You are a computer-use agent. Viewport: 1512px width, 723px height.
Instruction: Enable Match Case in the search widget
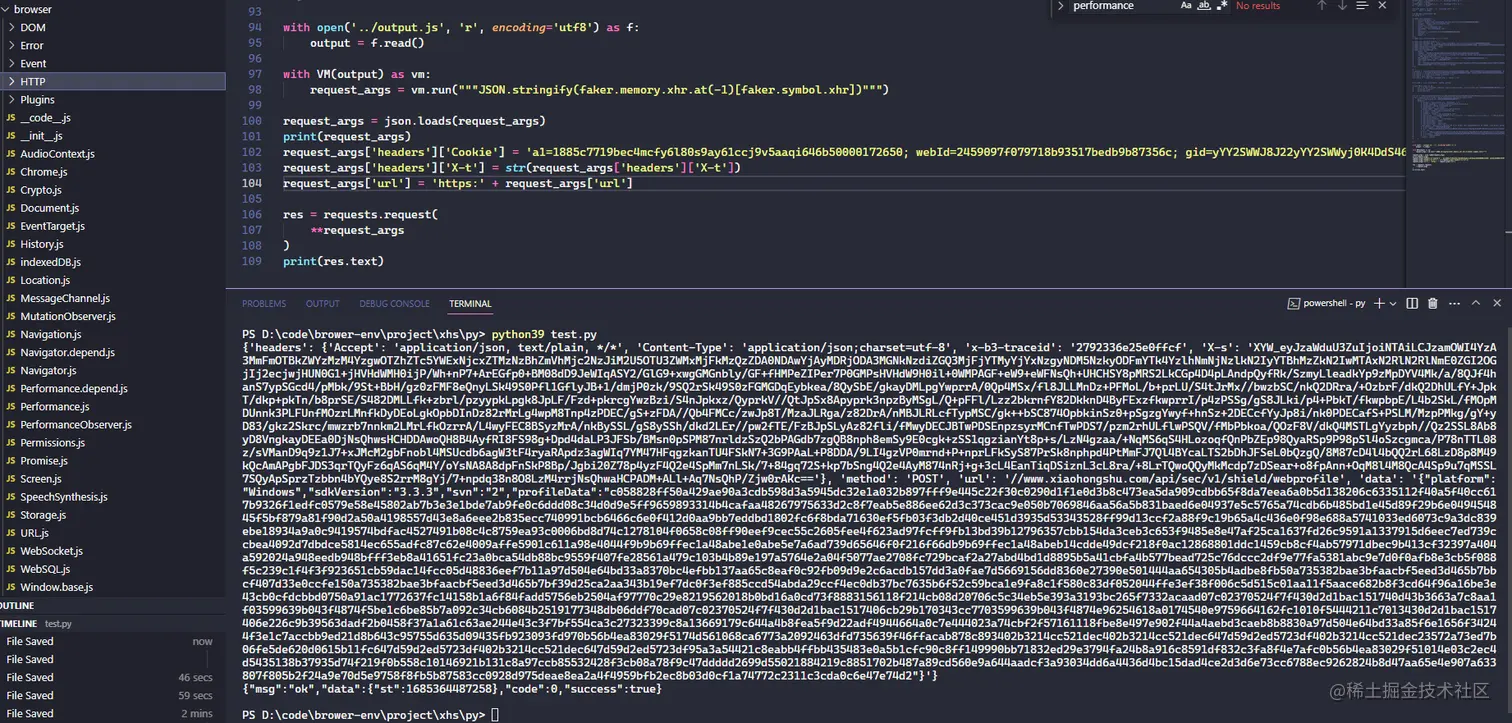(1185, 6)
